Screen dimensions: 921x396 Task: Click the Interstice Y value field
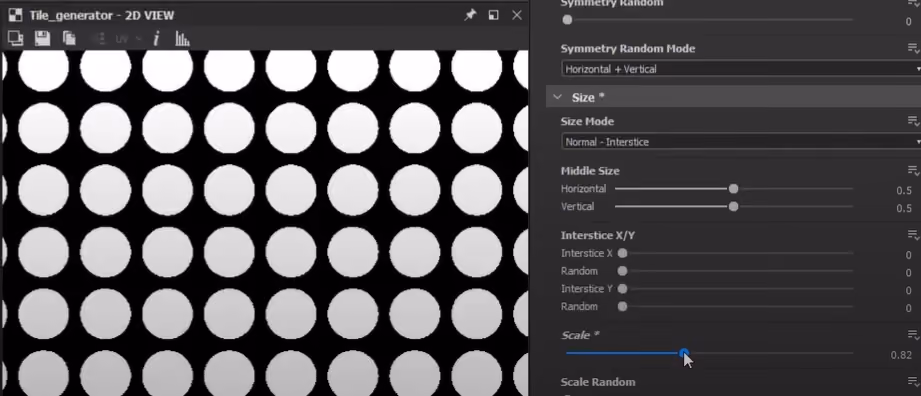pos(908,290)
